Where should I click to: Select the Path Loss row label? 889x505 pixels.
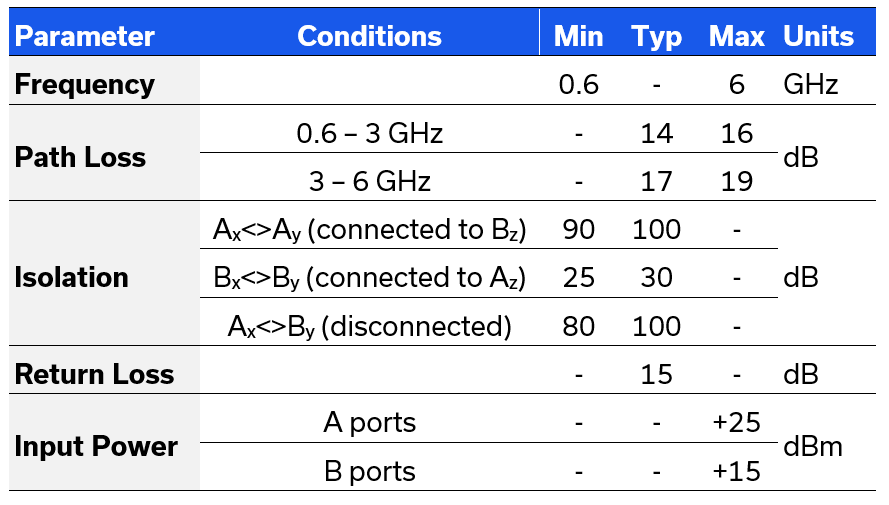[80, 158]
